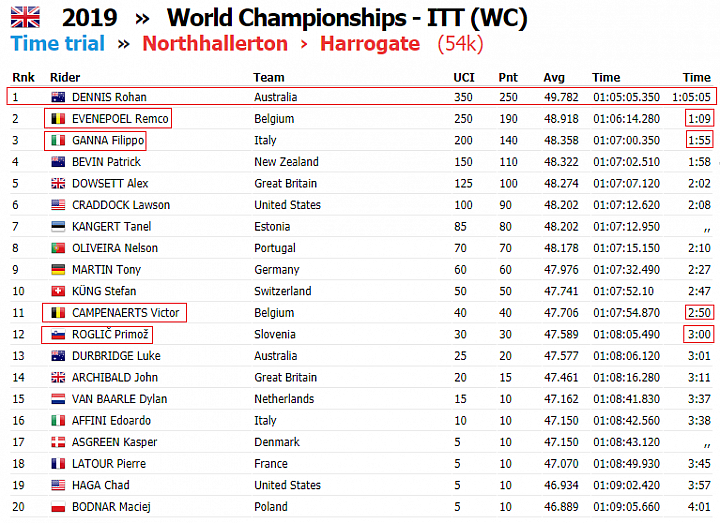Click the Portuguese flag next to OLIVEIRA Nelson
The image size is (720, 523).
[58, 248]
